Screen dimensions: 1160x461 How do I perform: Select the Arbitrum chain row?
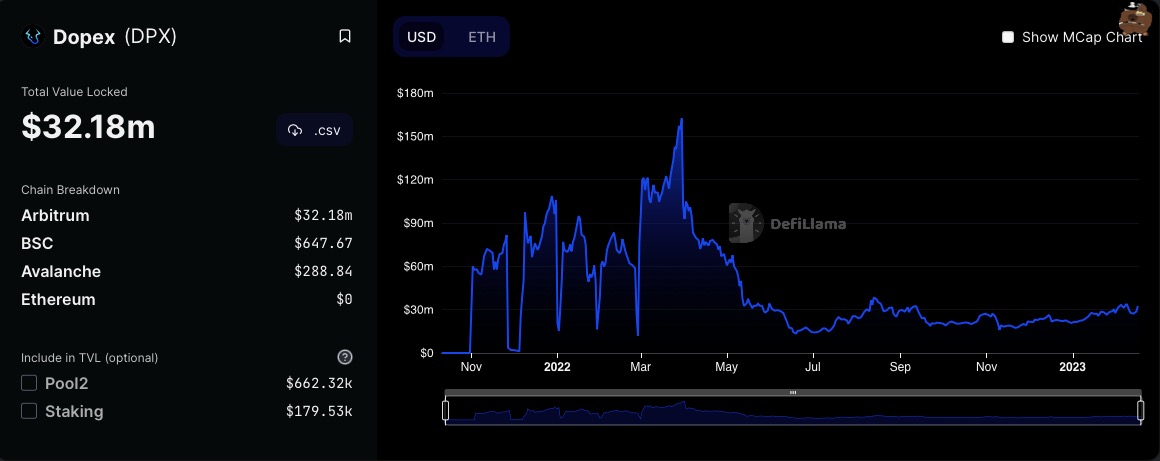pyautogui.click(x=186, y=215)
